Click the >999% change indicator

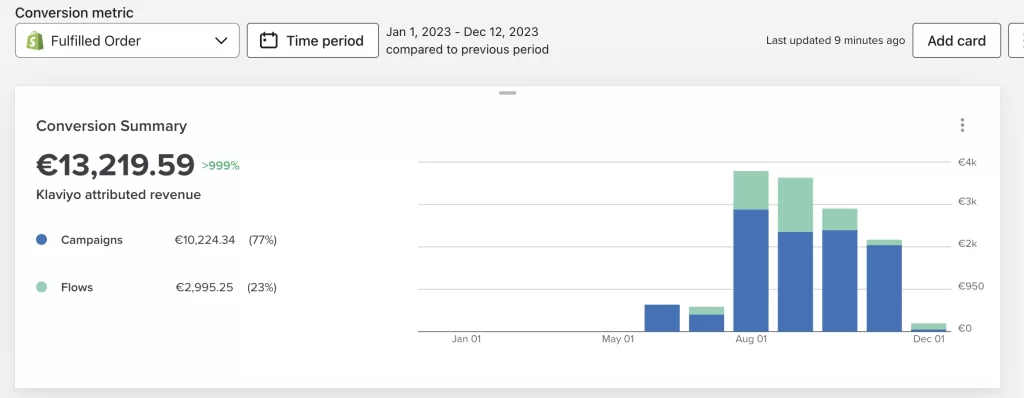(x=221, y=166)
